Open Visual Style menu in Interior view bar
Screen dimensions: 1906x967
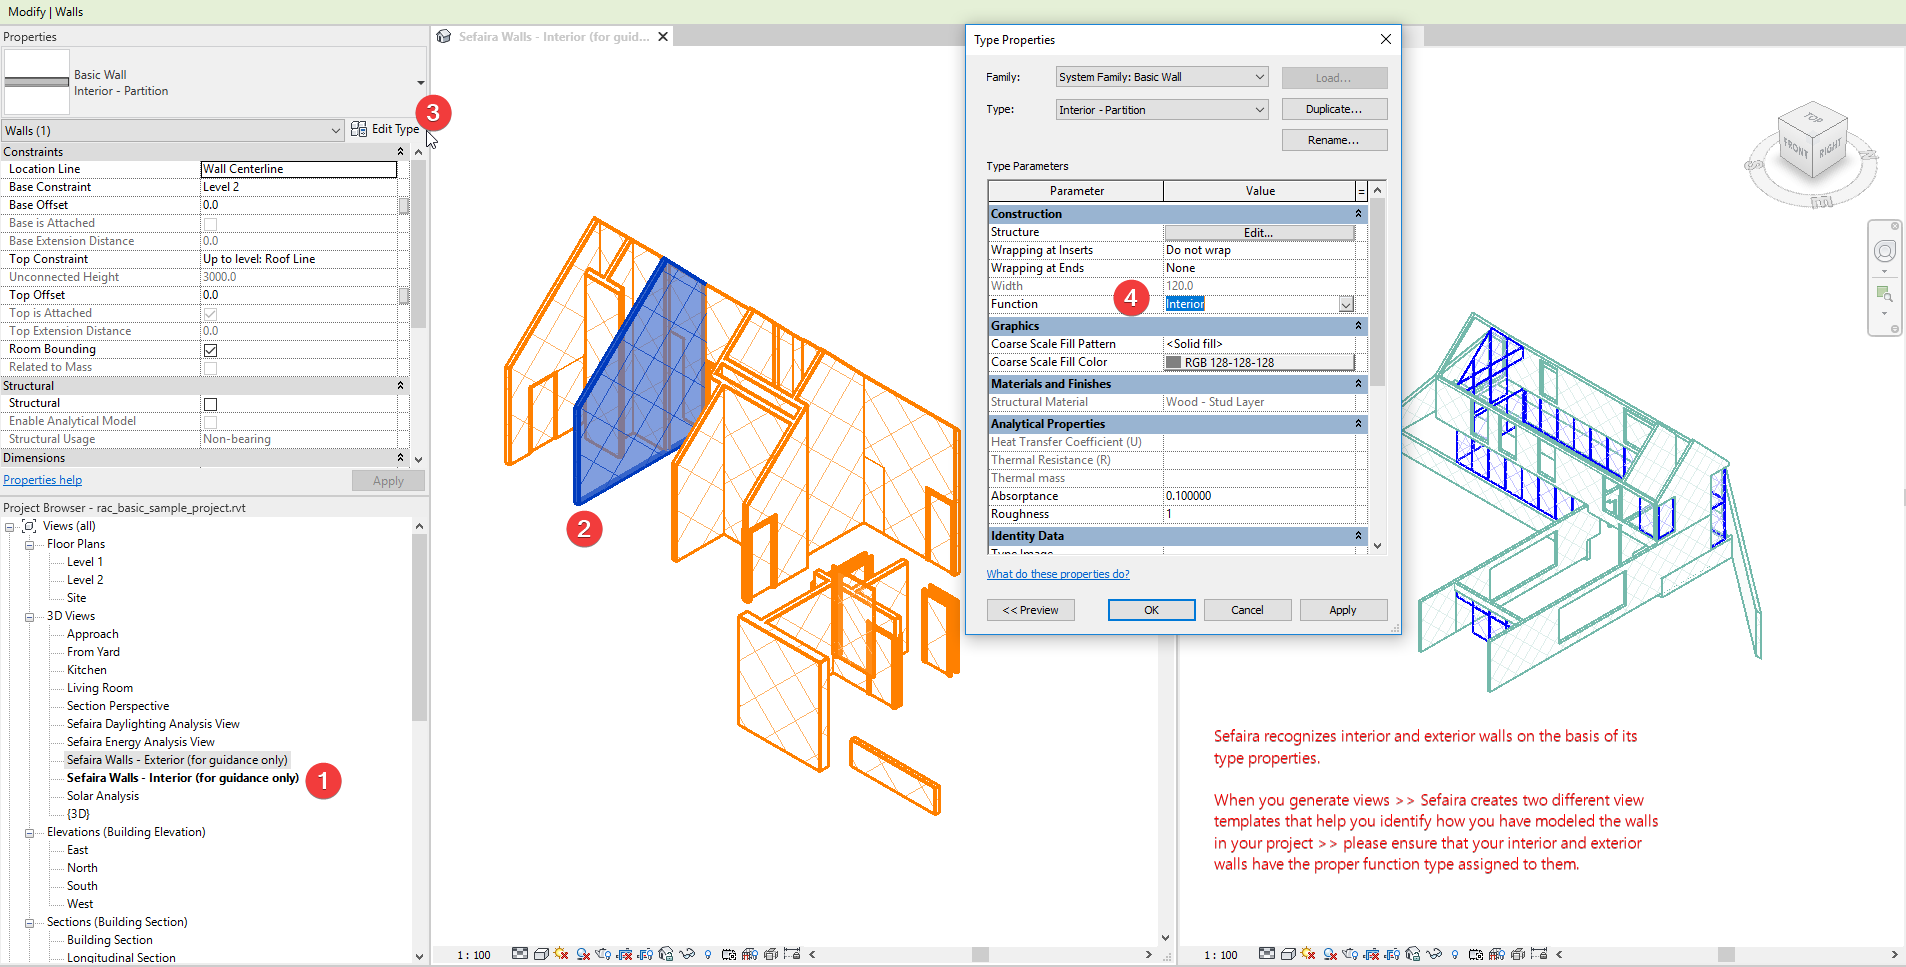541,954
